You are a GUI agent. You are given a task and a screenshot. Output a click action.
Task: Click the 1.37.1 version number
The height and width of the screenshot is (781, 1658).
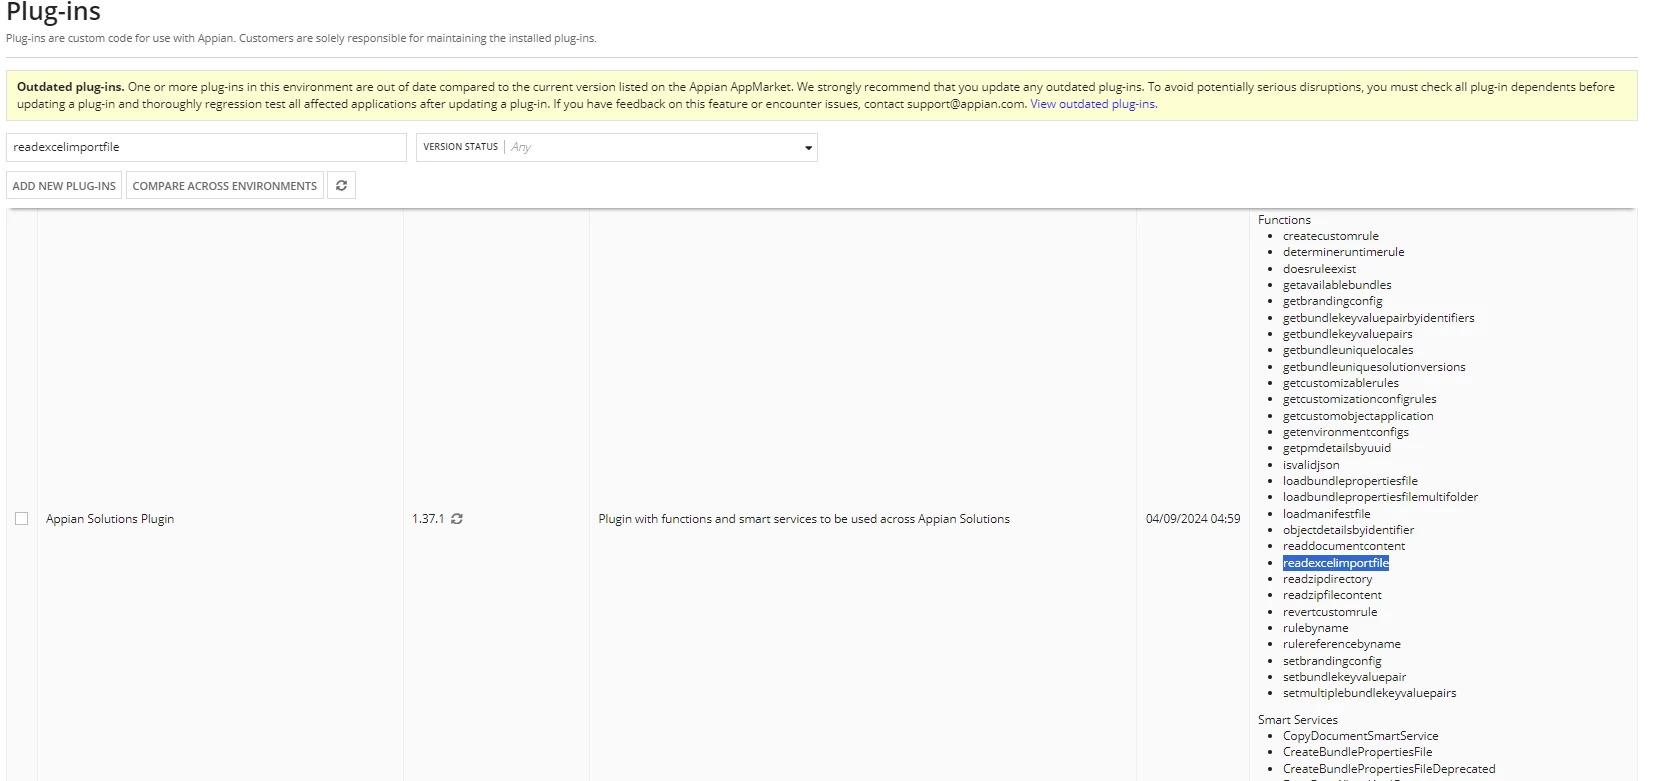tap(428, 519)
